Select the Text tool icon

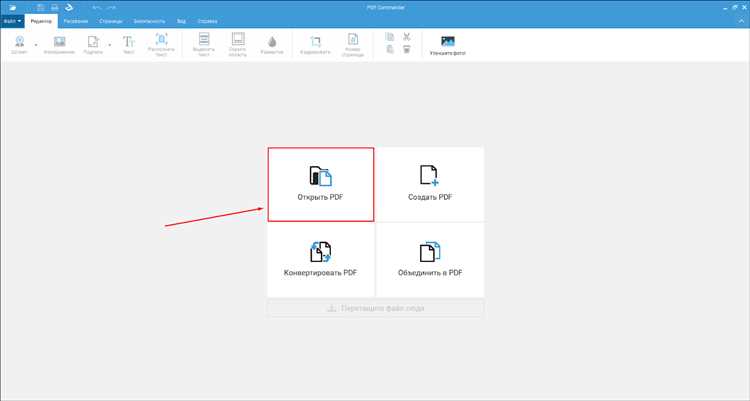coord(129,44)
